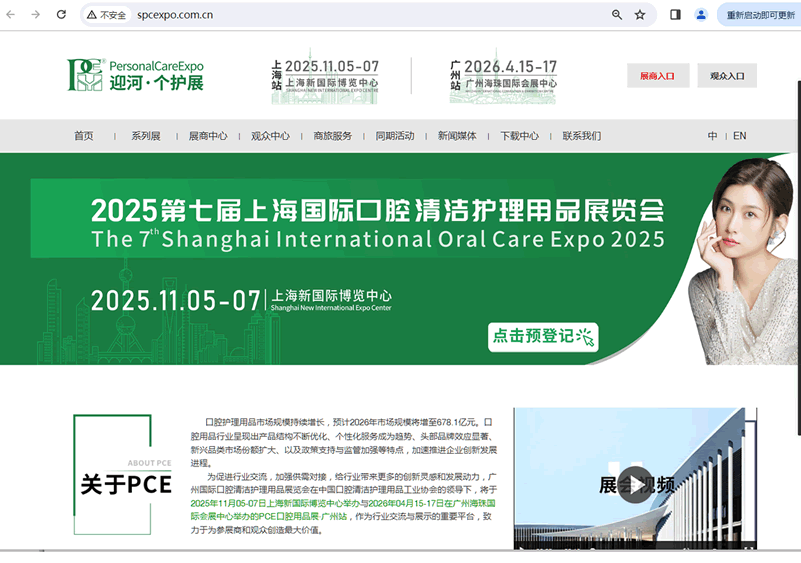Open the 新闻媒体 navigation item
Viewport: 801px width, 563px height.
coord(457,136)
